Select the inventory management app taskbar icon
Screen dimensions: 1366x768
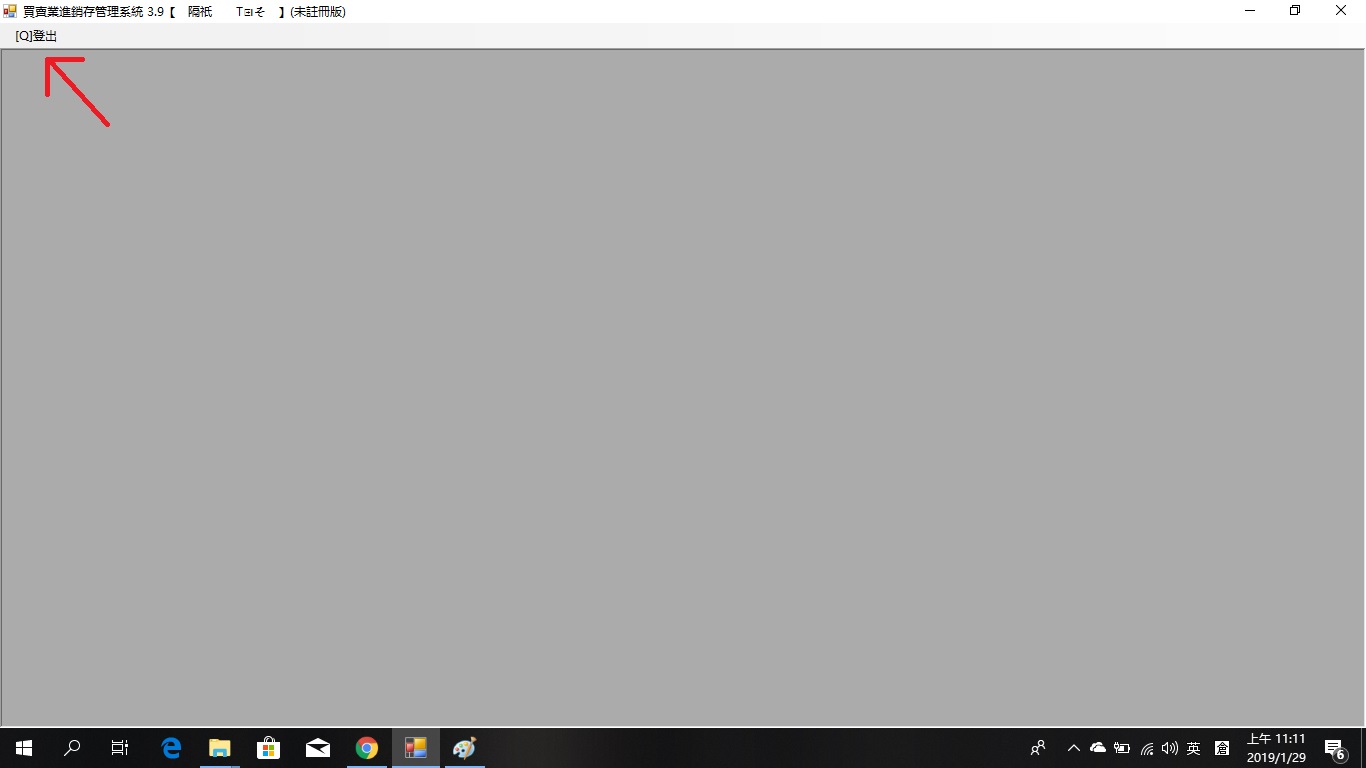tap(416, 747)
